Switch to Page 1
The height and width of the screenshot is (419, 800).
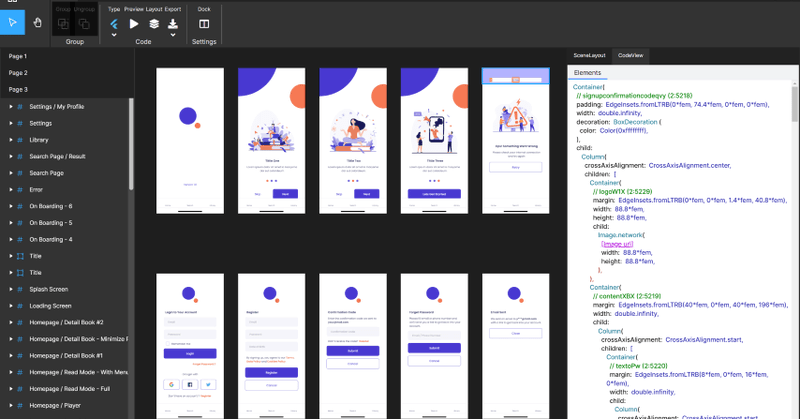pos(18,56)
